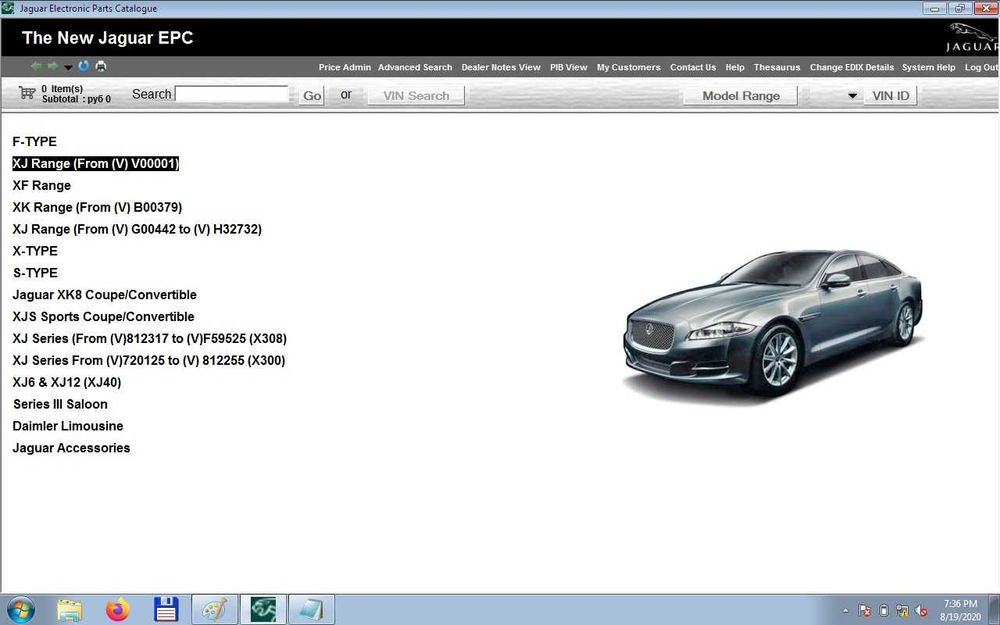Select XJS Sports Coupe/Convertible
The width and height of the screenshot is (1000, 625).
[103, 316]
